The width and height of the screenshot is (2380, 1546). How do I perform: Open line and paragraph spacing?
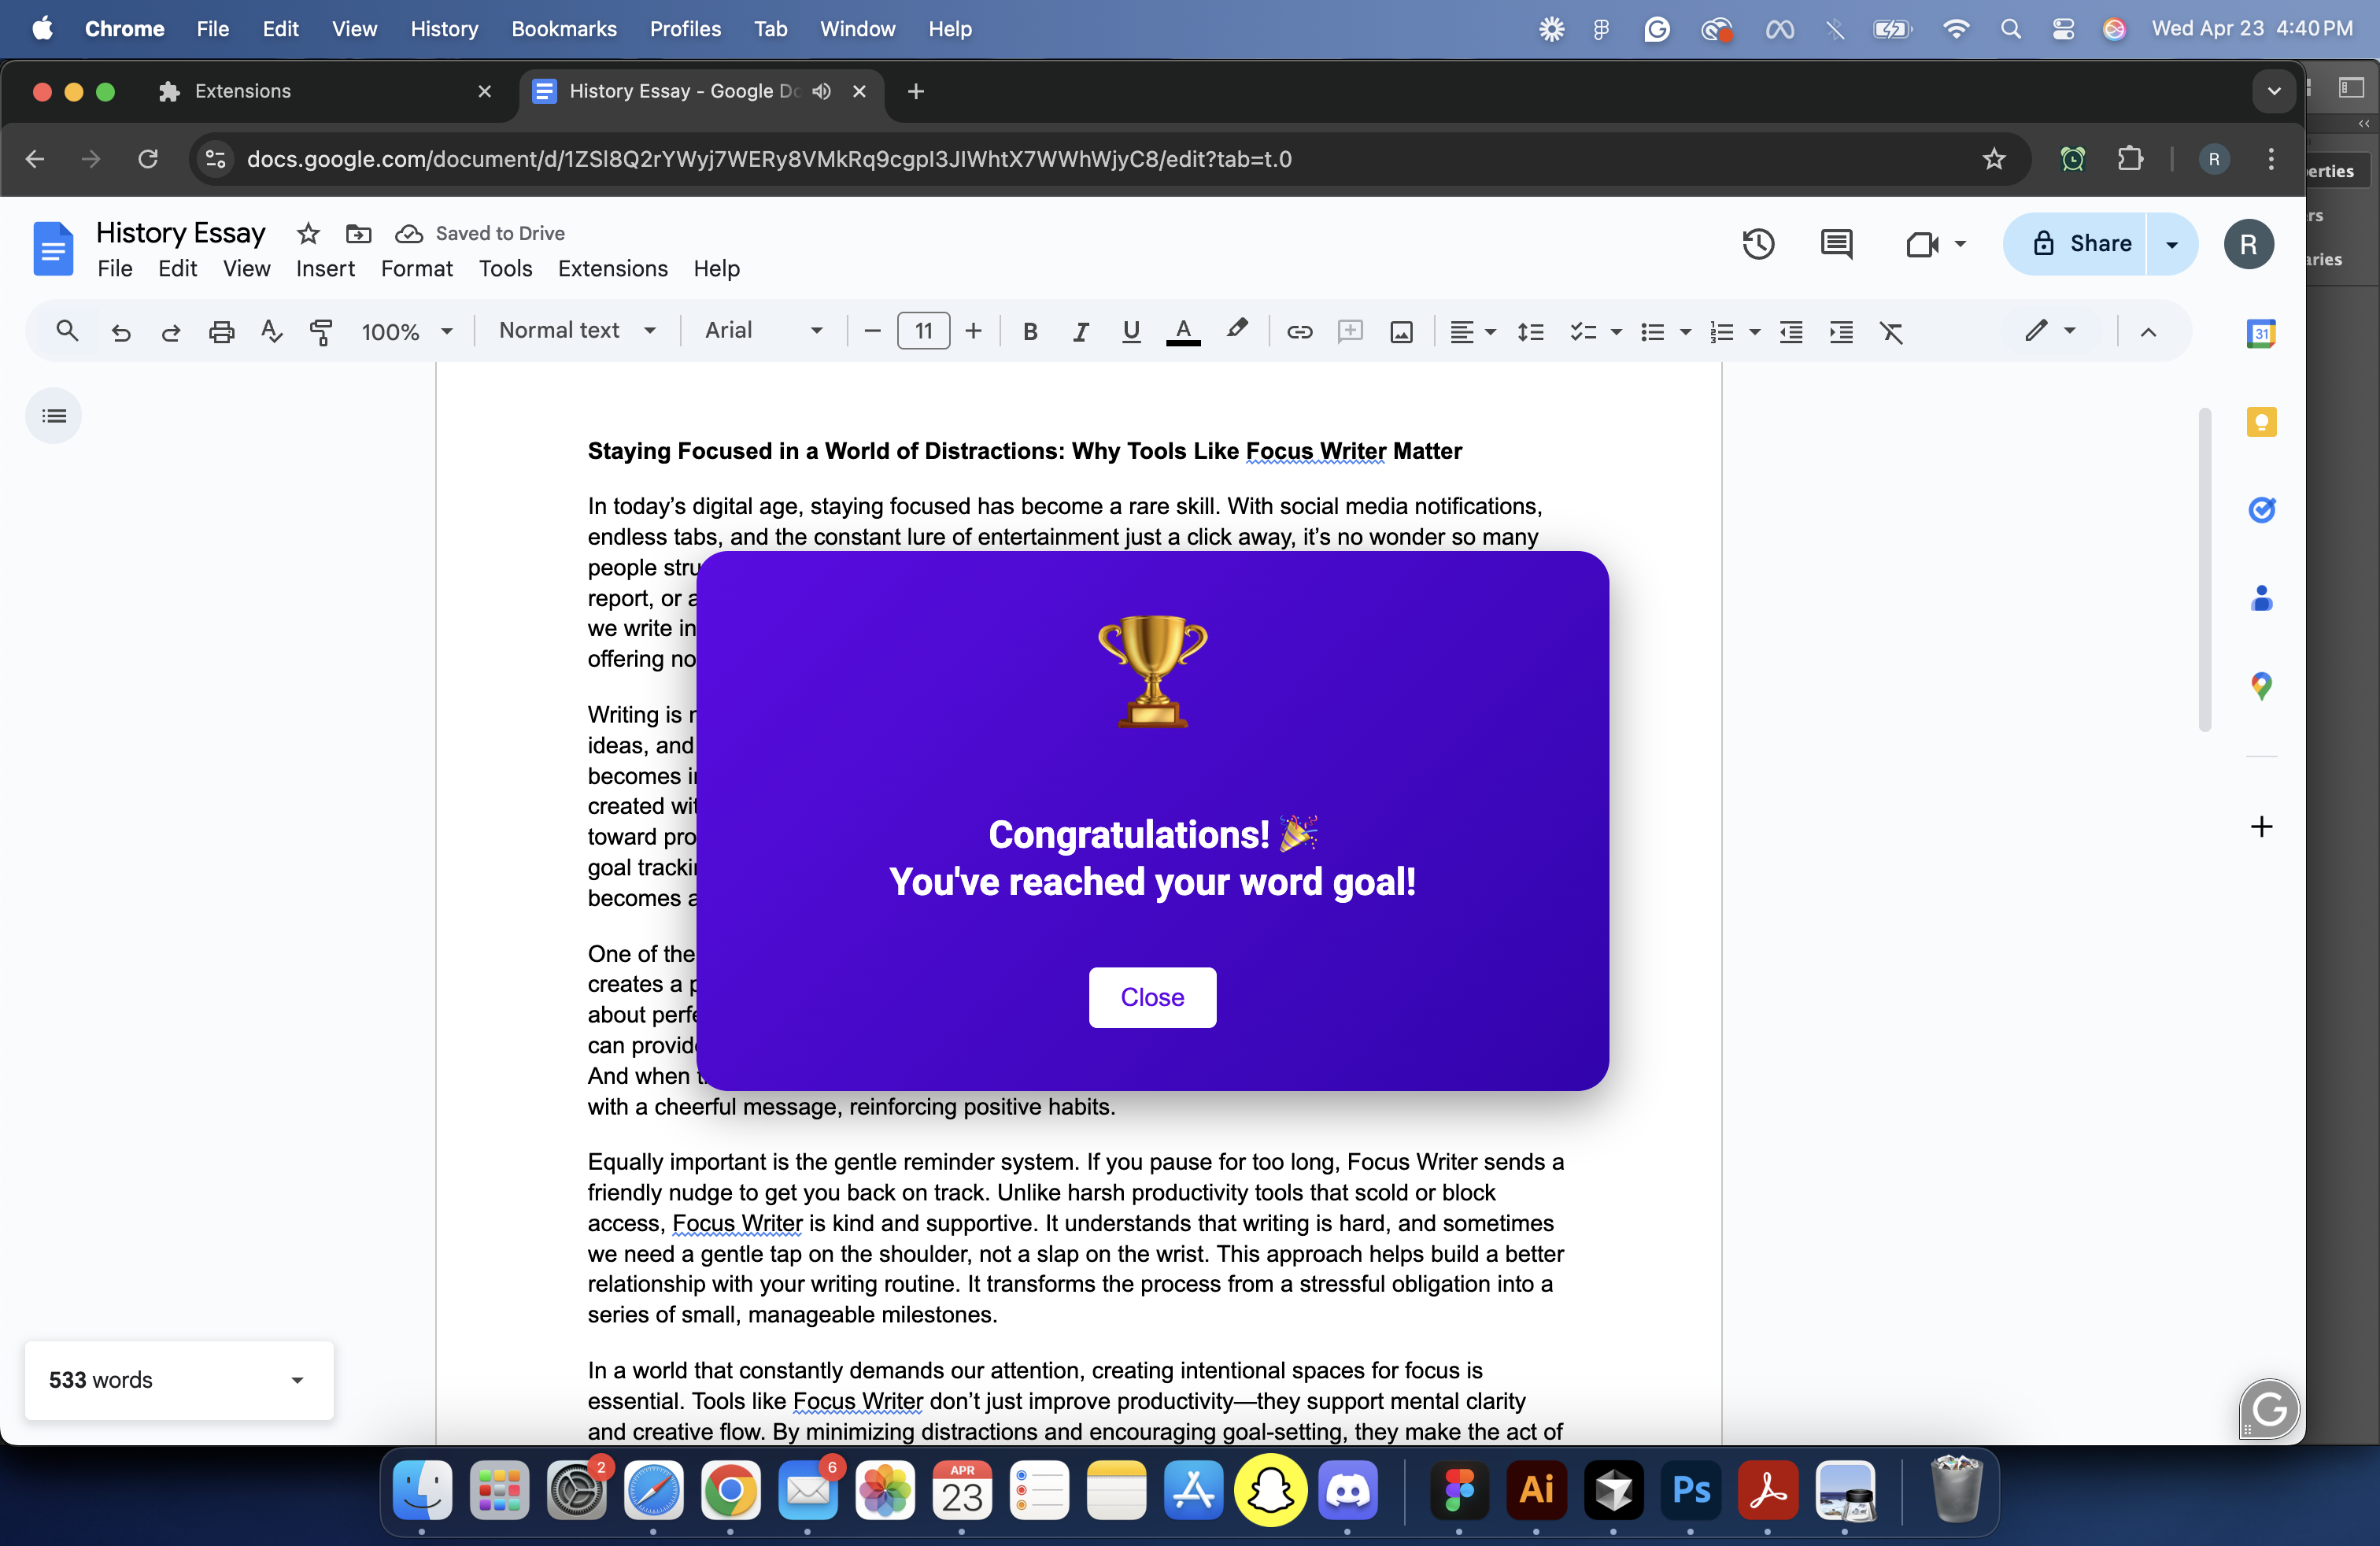(x=1530, y=331)
